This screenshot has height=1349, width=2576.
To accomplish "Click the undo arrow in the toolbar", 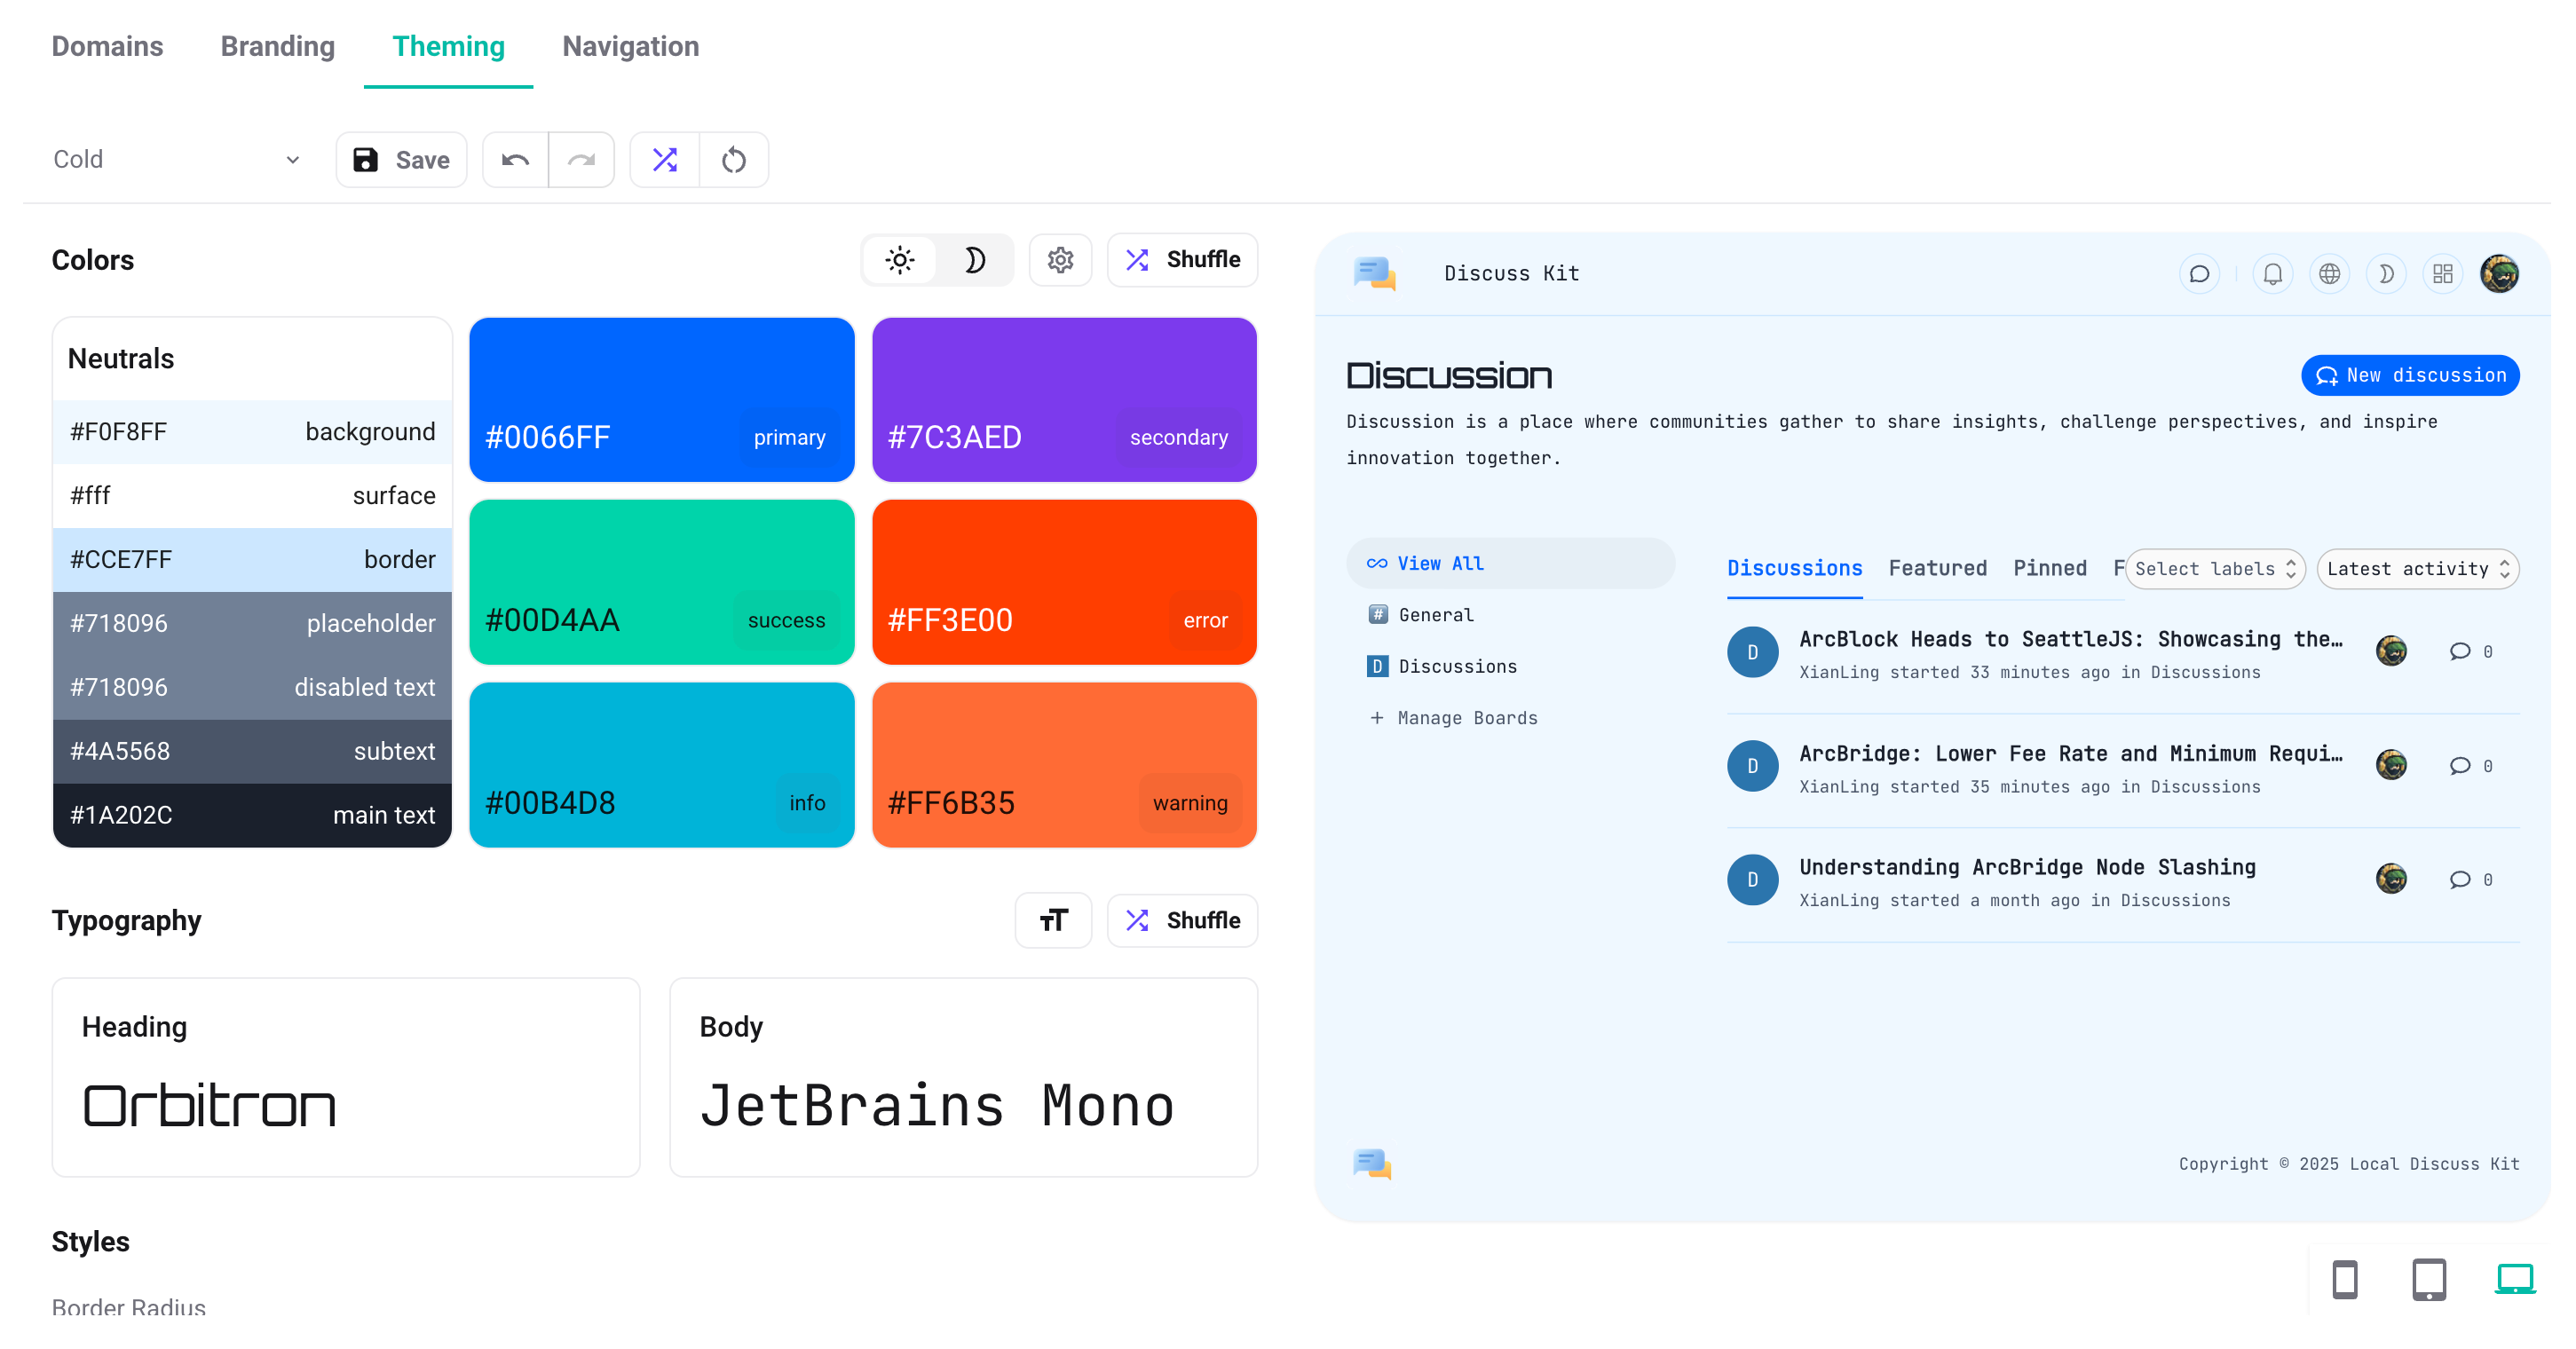I will (x=515, y=160).
